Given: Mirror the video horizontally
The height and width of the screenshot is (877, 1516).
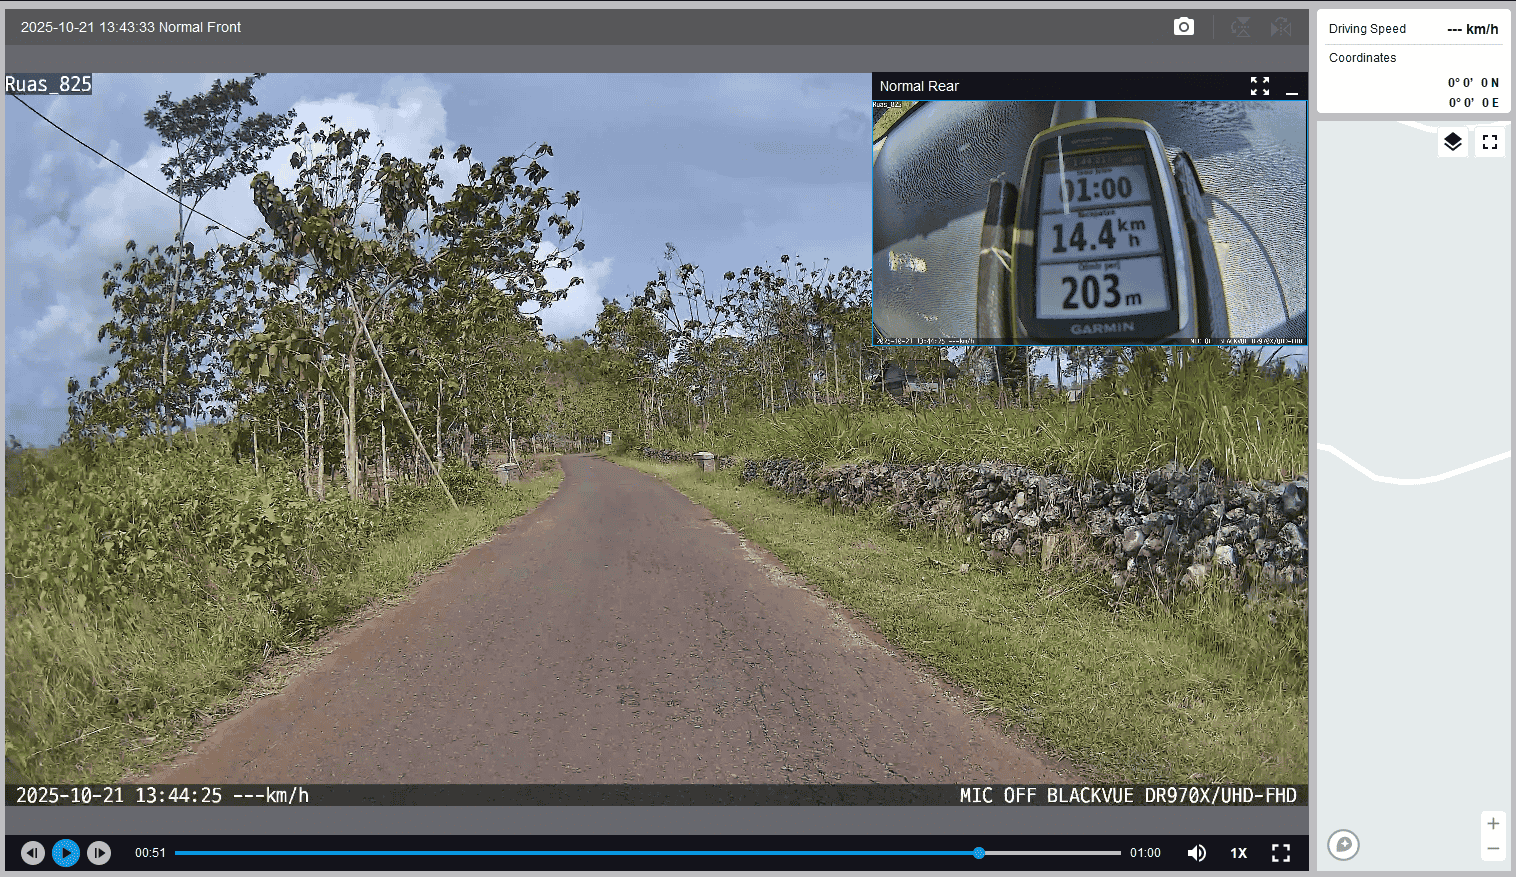Looking at the screenshot, I should (1281, 27).
